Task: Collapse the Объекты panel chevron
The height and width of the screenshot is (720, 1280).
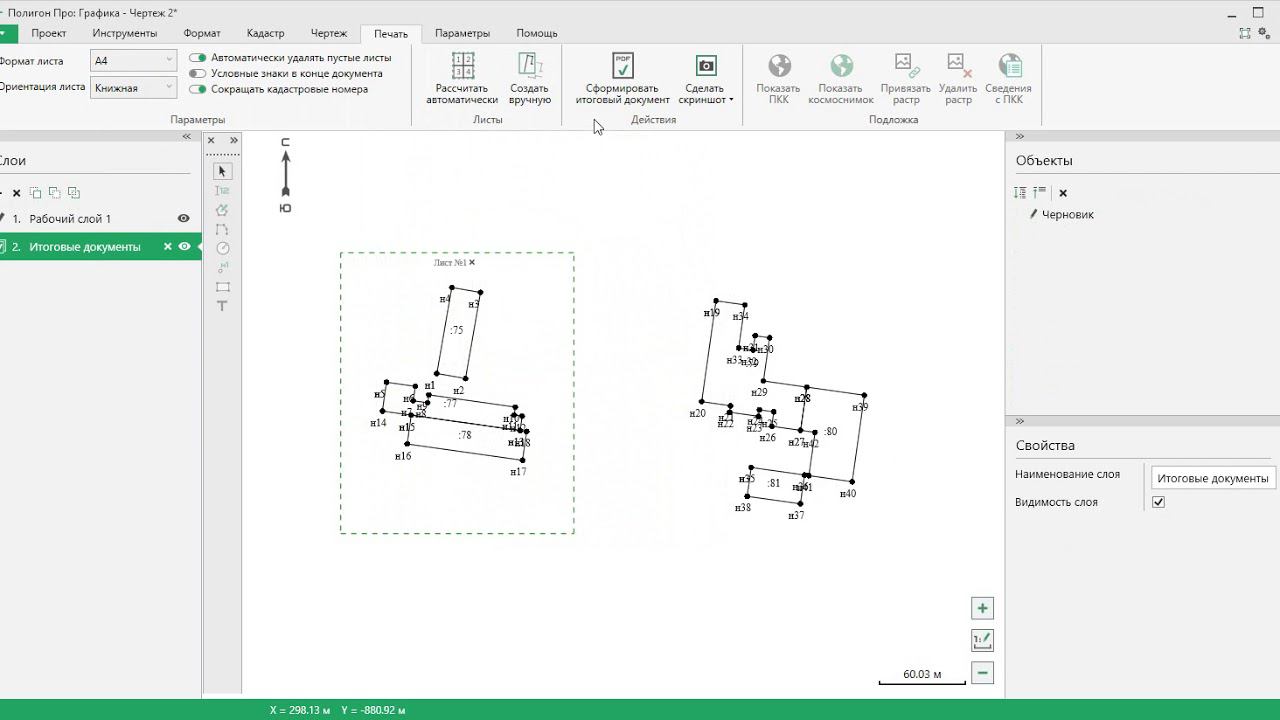Action: point(1020,136)
